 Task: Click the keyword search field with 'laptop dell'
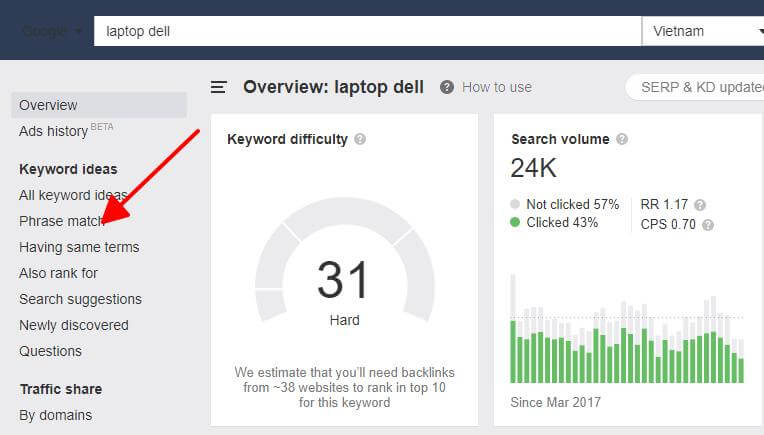coord(367,31)
